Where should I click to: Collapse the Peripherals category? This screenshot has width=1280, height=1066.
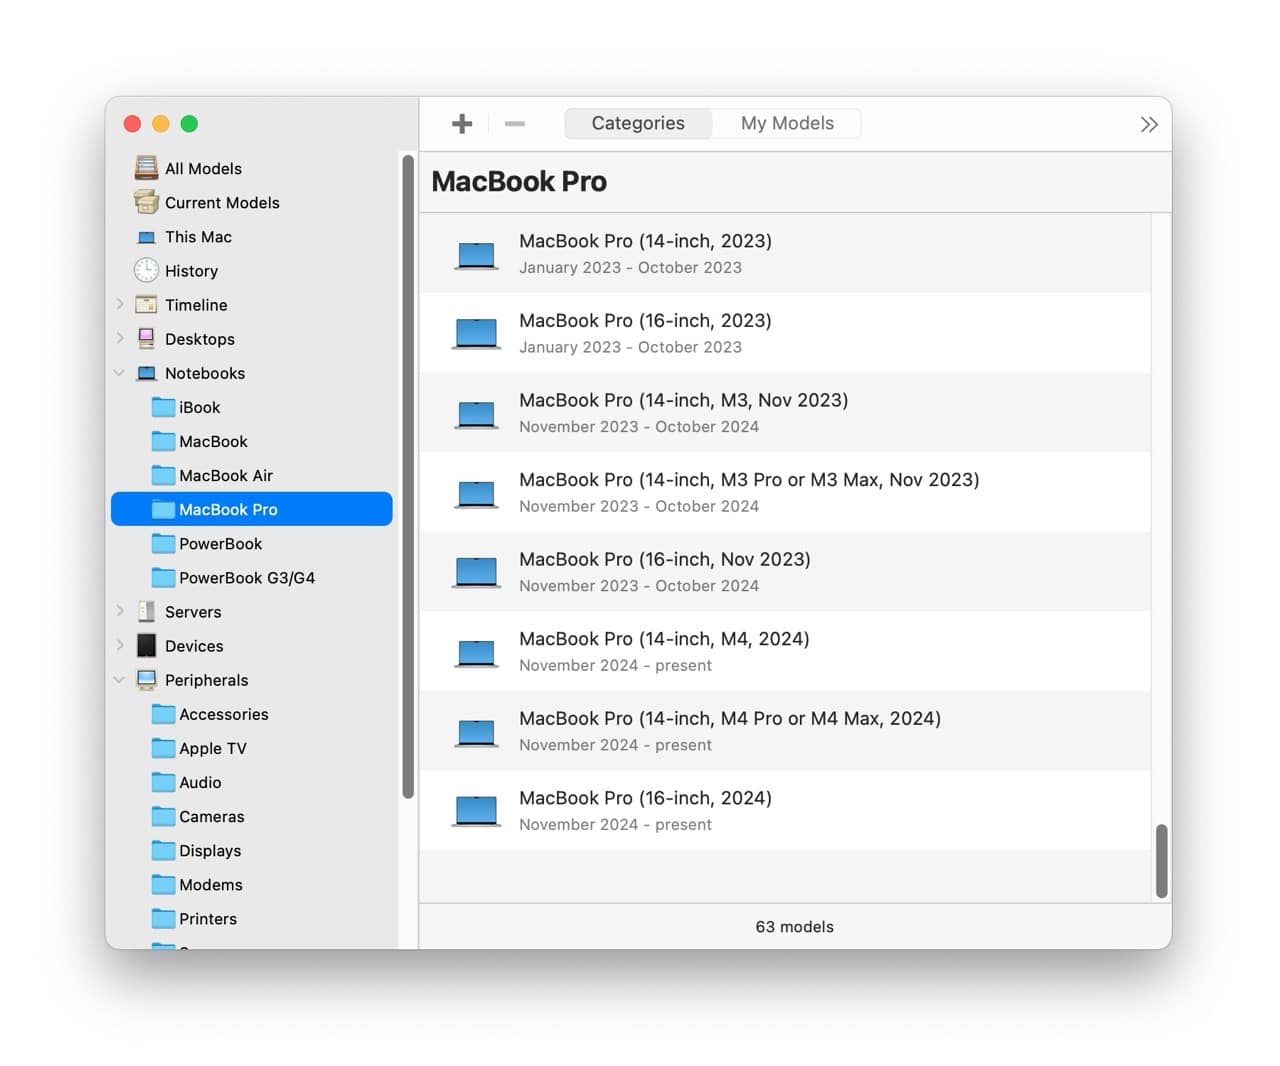click(120, 680)
